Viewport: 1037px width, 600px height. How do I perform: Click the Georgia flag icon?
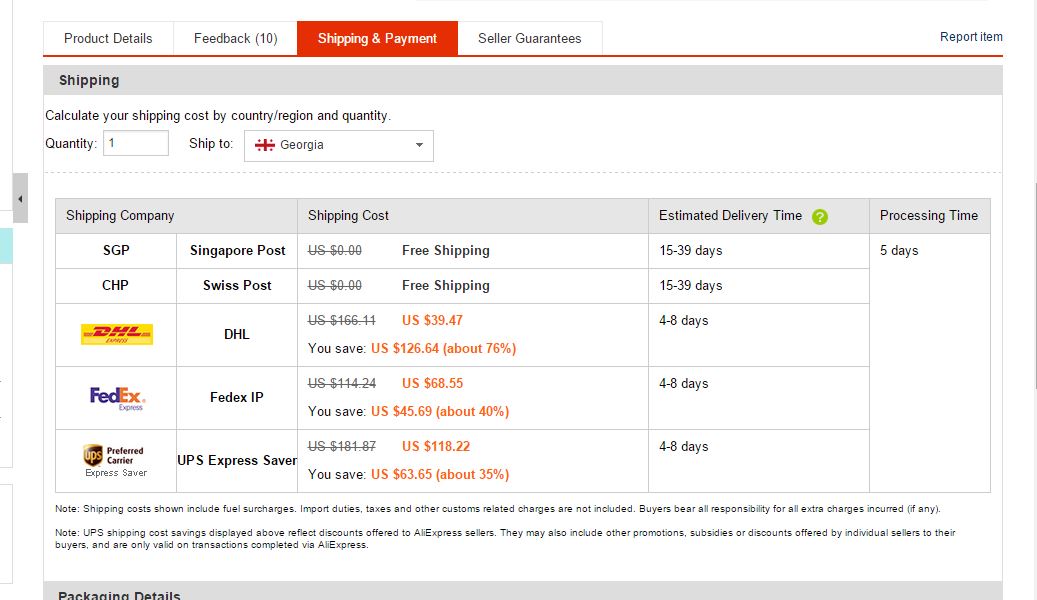tap(265, 145)
